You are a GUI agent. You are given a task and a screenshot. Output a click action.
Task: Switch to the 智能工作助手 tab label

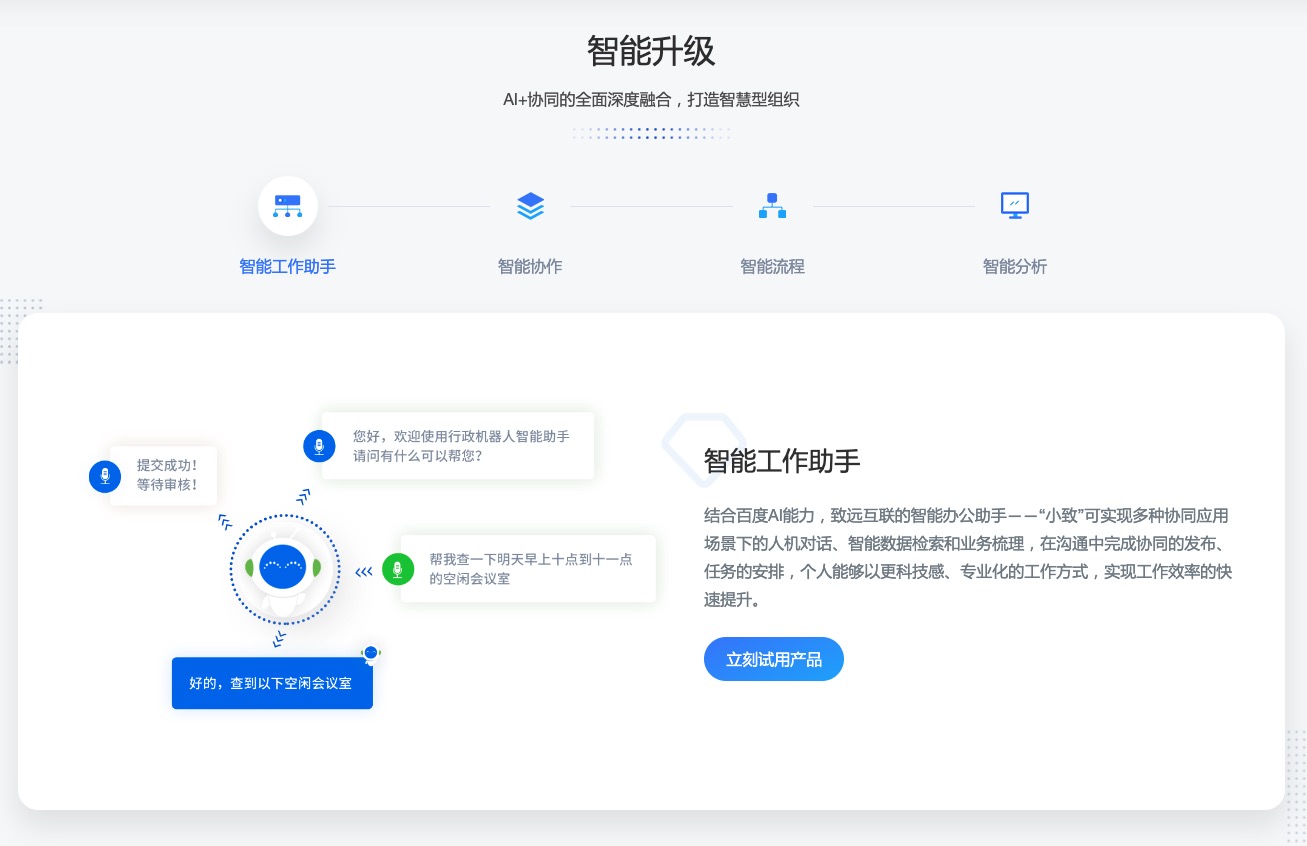pos(288,267)
